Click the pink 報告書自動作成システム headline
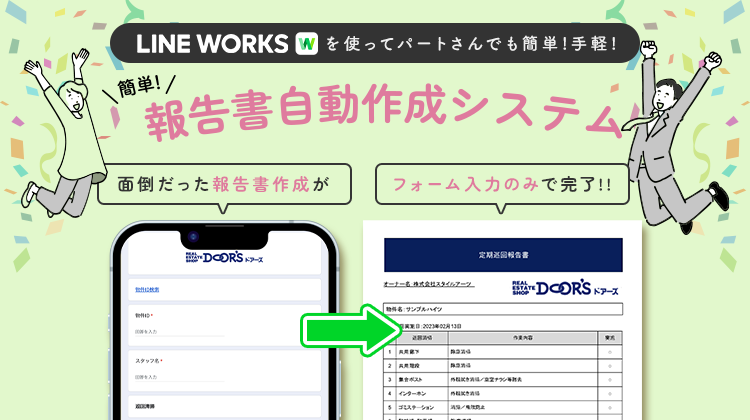This screenshot has width=750, height=420. (x=383, y=113)
